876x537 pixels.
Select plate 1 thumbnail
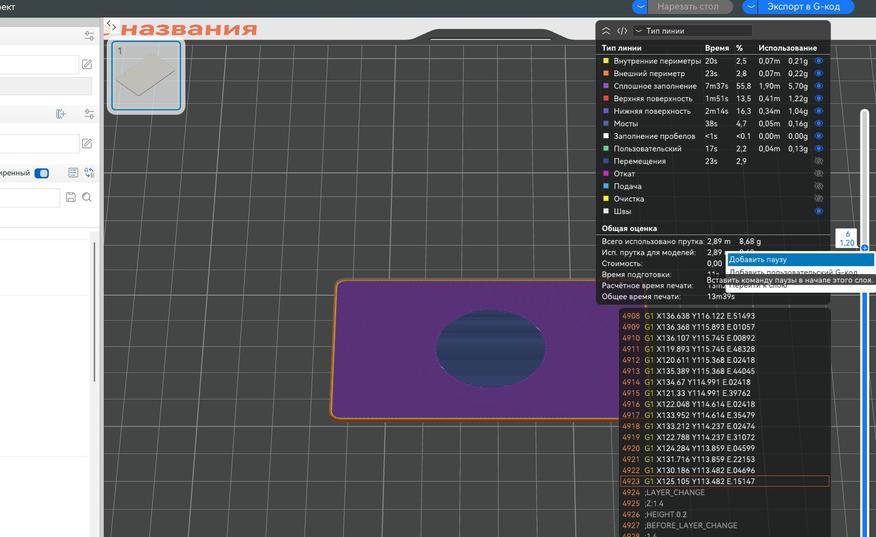click(145, 76)
